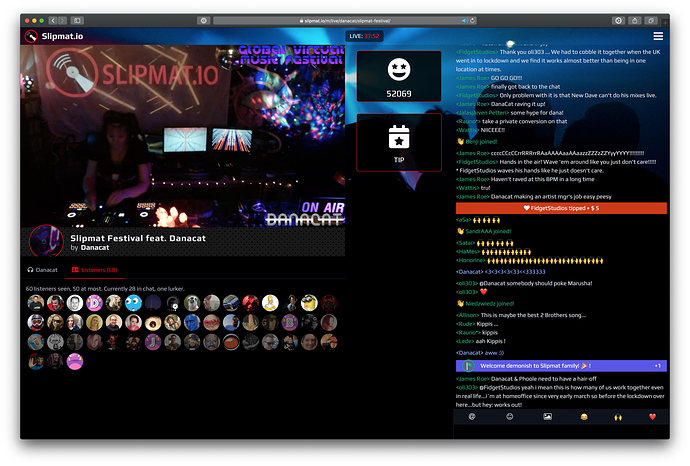Viewport: 690px width, 466px height.
Task: Click the button left of address bar
Action: 203,20
